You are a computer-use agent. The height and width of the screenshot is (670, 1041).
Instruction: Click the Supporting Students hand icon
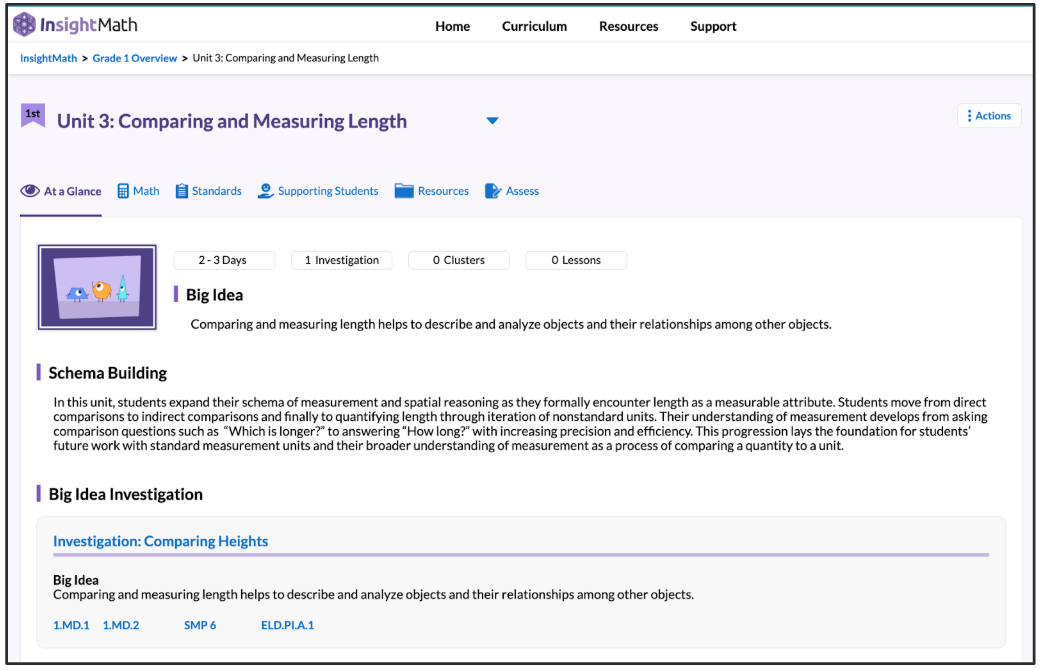[x=265, y=191]
